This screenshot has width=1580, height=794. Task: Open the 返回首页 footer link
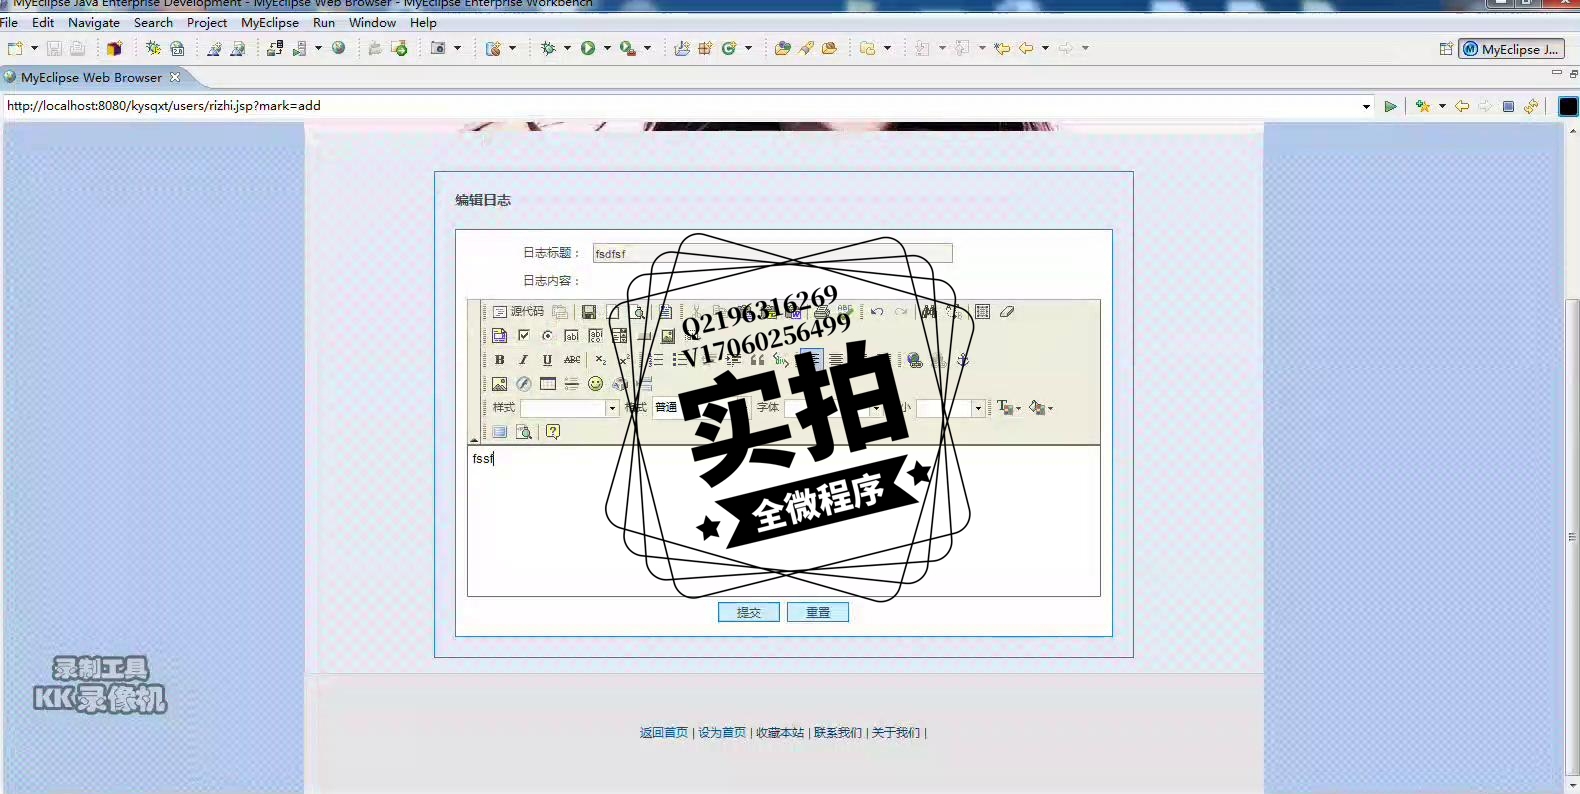pos(664,733)
